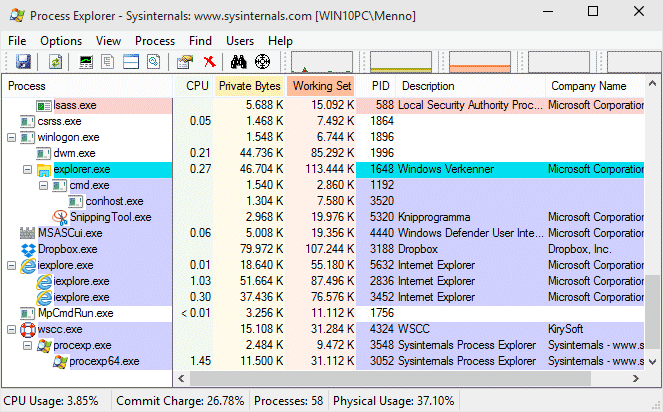Click the yellow commit history mini graph
The image size is (663, 412).
point(401,62)
